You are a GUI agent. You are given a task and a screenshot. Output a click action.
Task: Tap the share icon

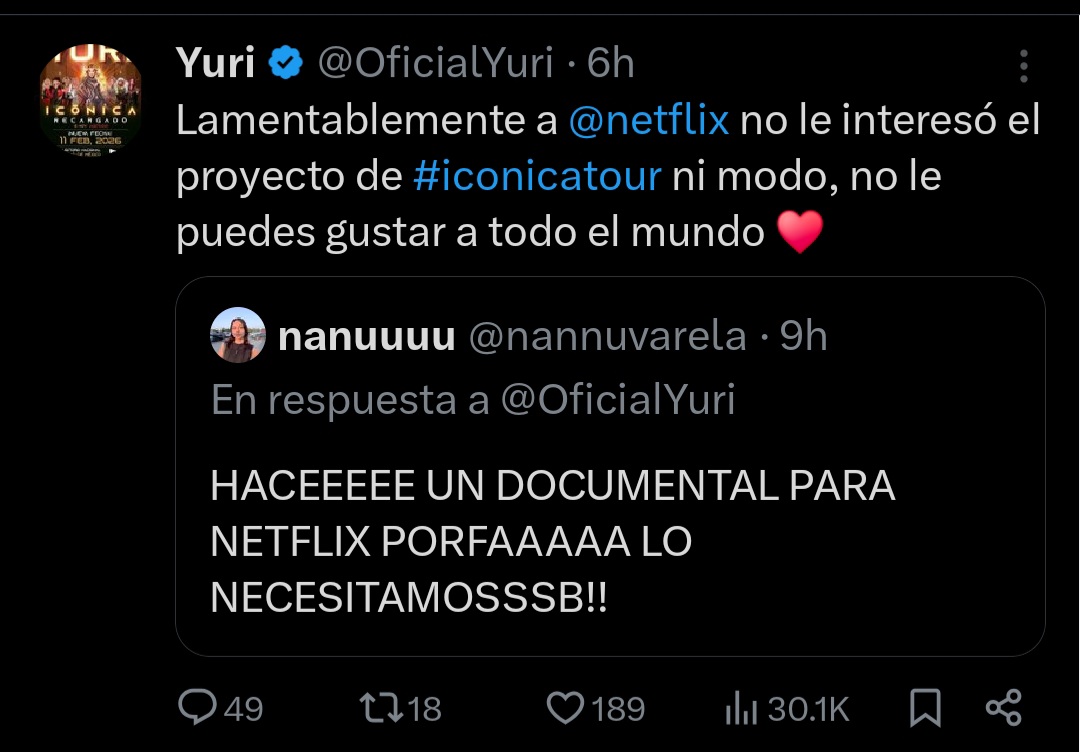click(x=1003, y=708)
